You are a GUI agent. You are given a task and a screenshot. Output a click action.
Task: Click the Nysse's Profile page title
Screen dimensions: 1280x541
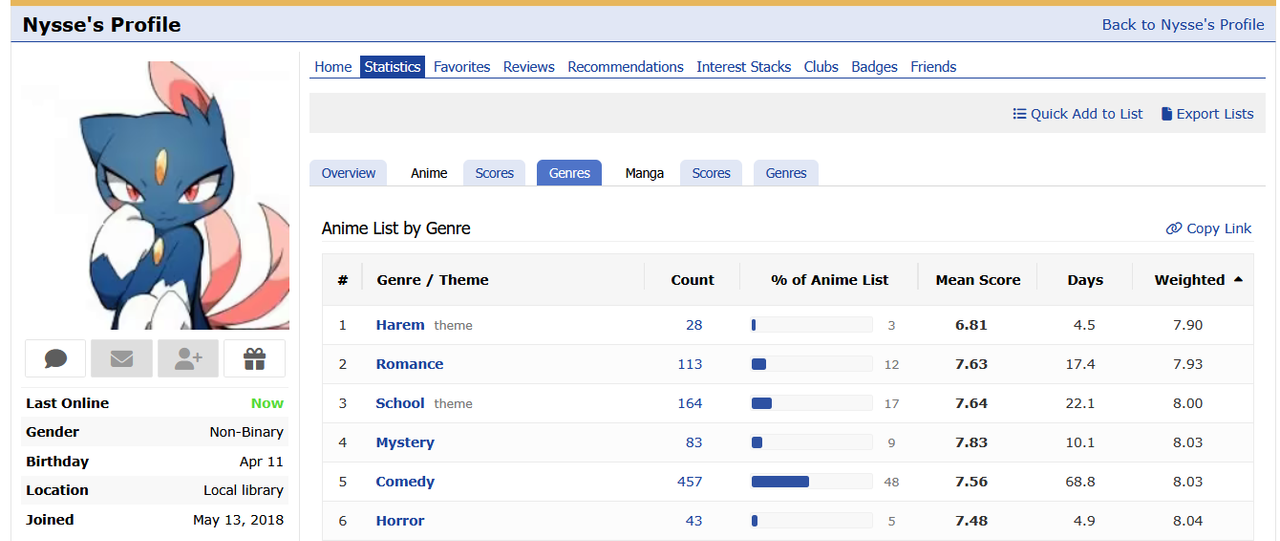pyautogui.click(x=102, y=25)
